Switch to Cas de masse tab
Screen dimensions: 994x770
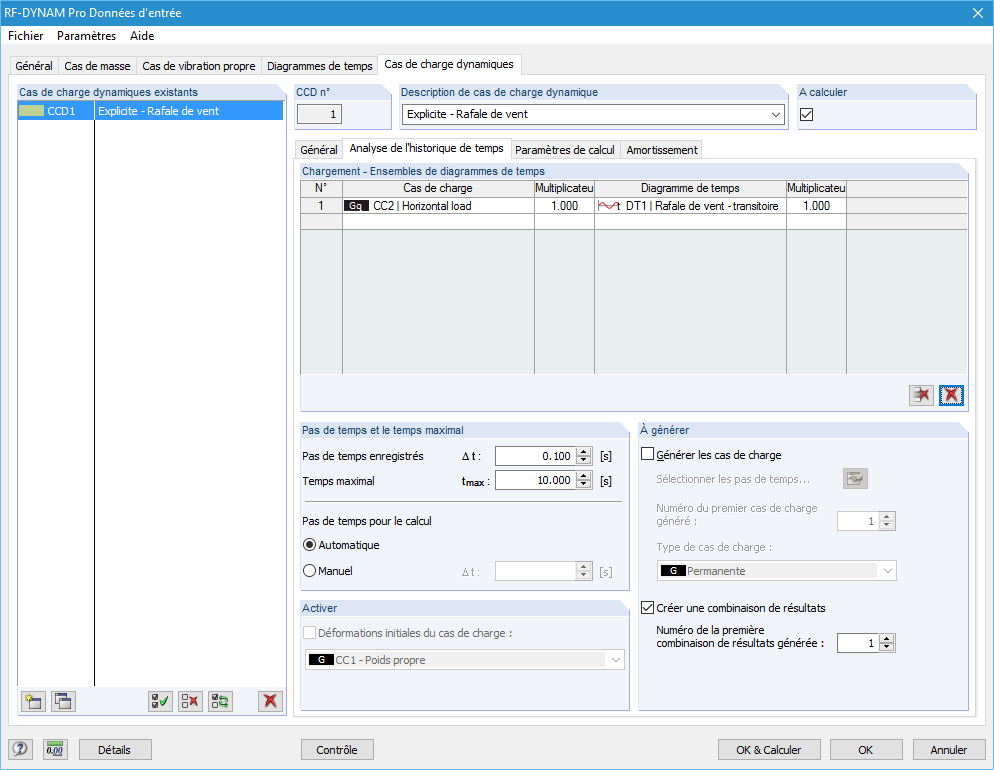pyautogui.click(x=97, y=66)
